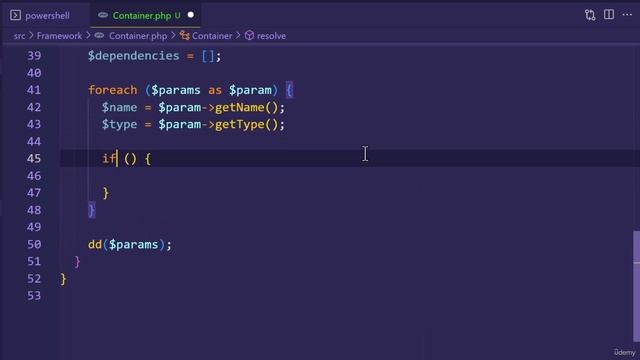Click line number 53 in the gutter
The image size is (640, 360).
coord(34,296)
